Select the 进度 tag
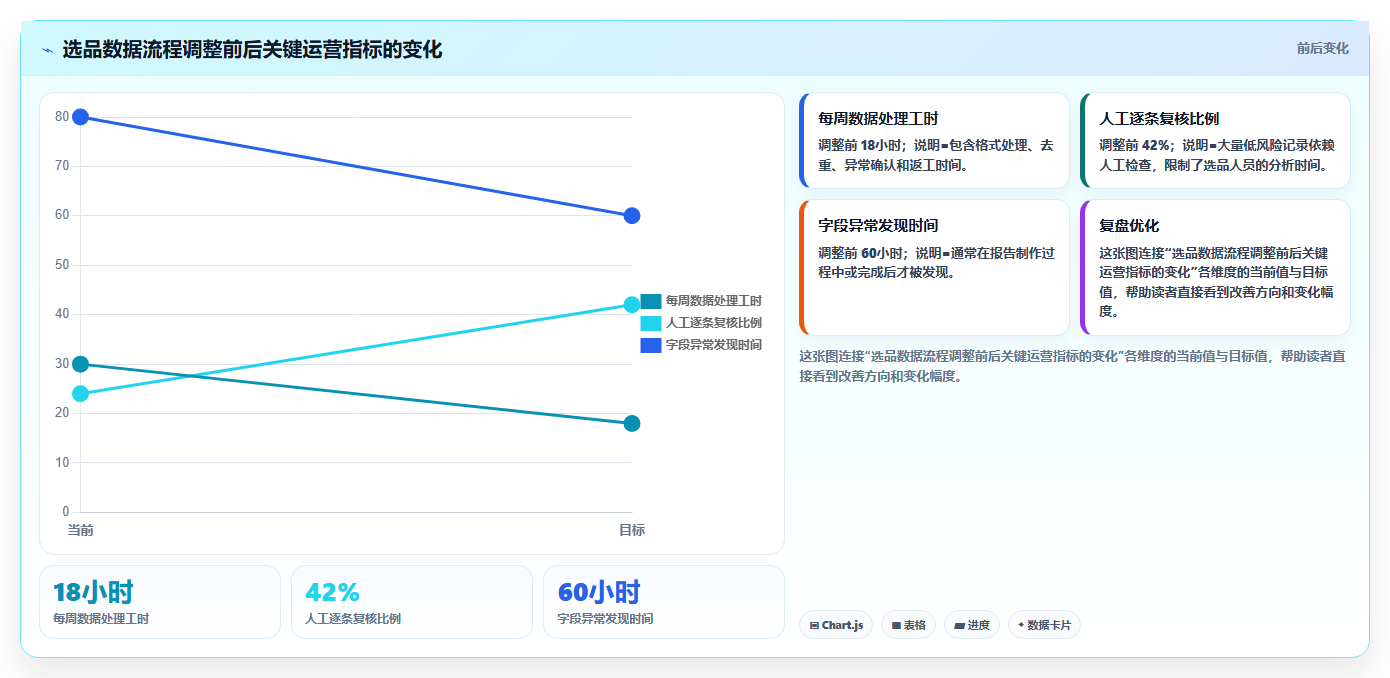1390x678 pixels. pos(972,625)
